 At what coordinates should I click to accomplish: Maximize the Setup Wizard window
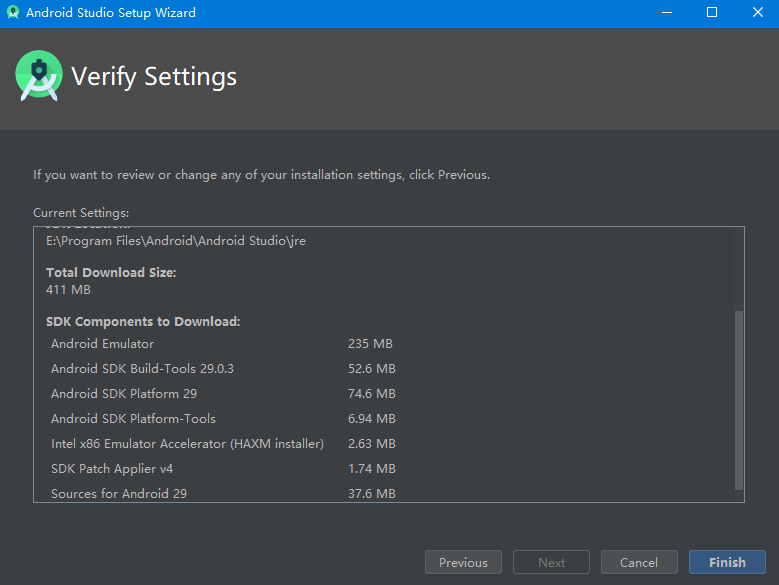pos(711,12)
